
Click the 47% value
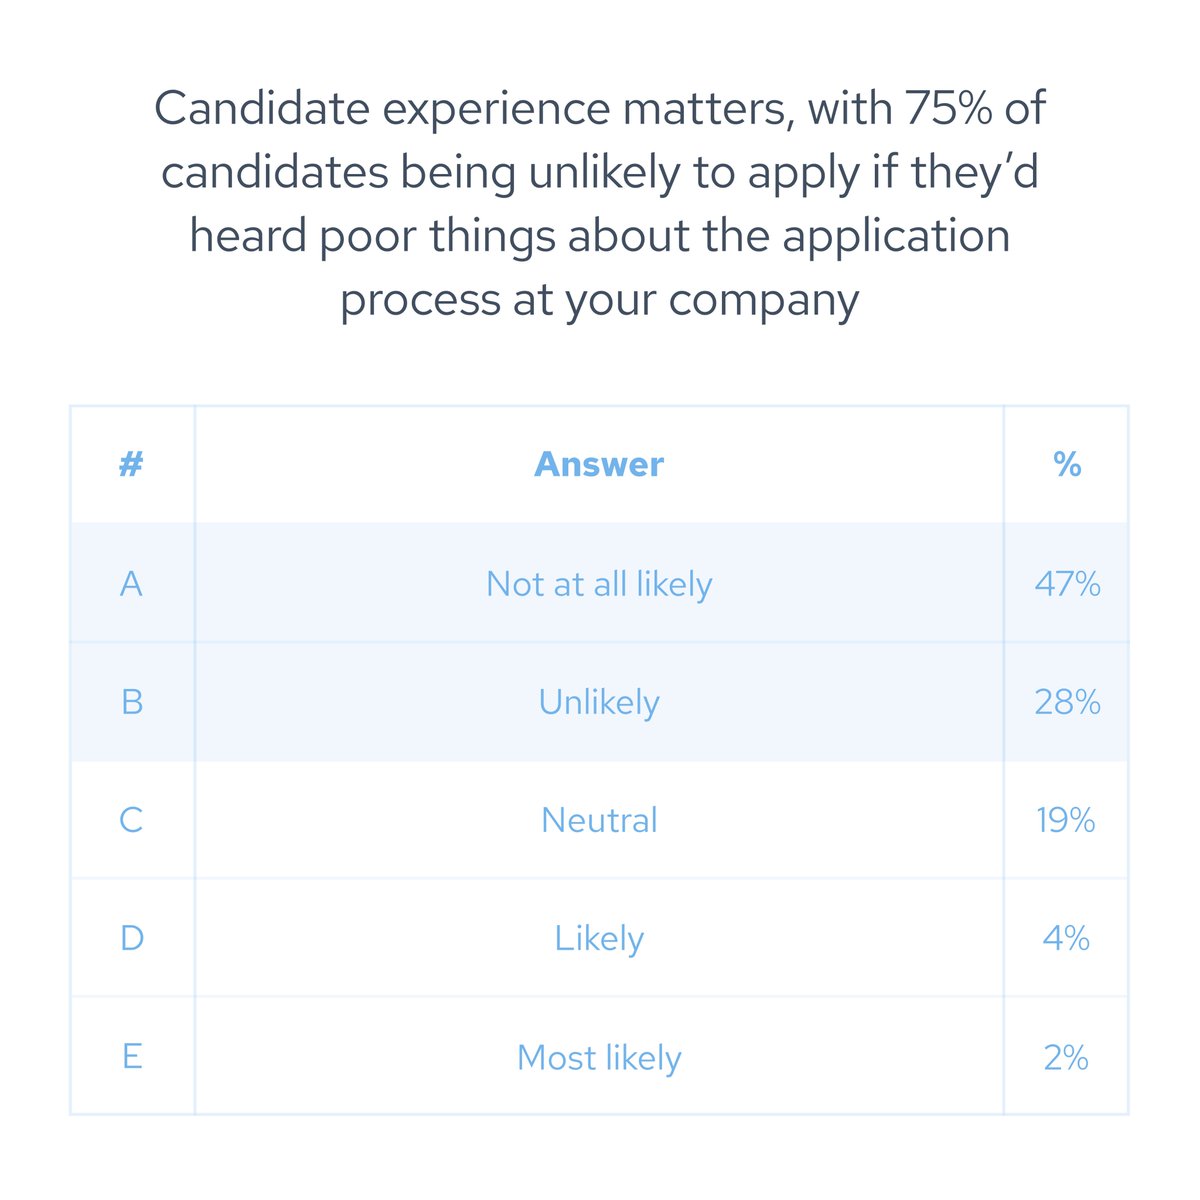point(1067,584)
